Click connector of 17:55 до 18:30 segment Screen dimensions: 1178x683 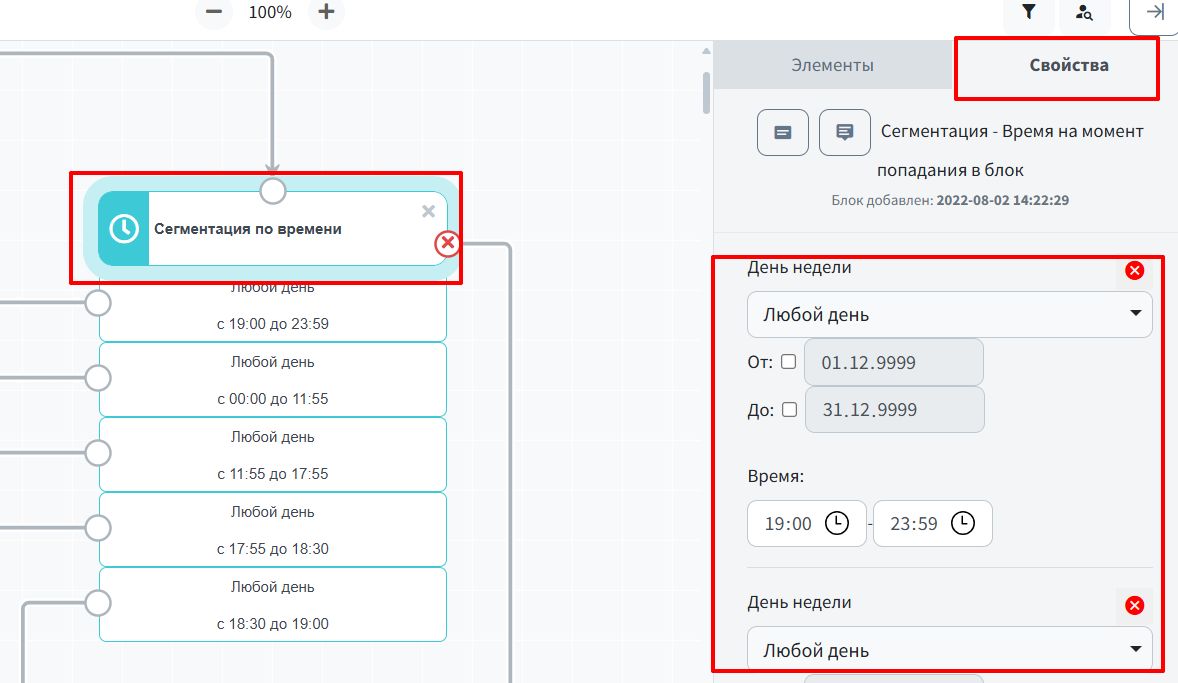click(98, 528)
